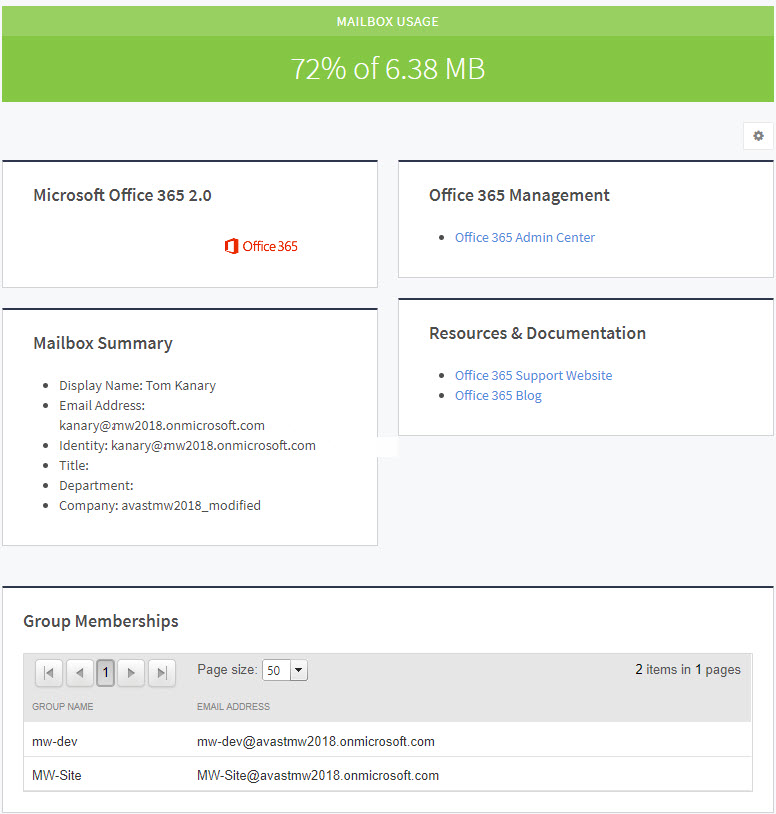Click MW-Site@avastmw2018.onmicrosoft.com email cell
The width and height of the screenshot is (776, 814).
[x=318, y=775]
